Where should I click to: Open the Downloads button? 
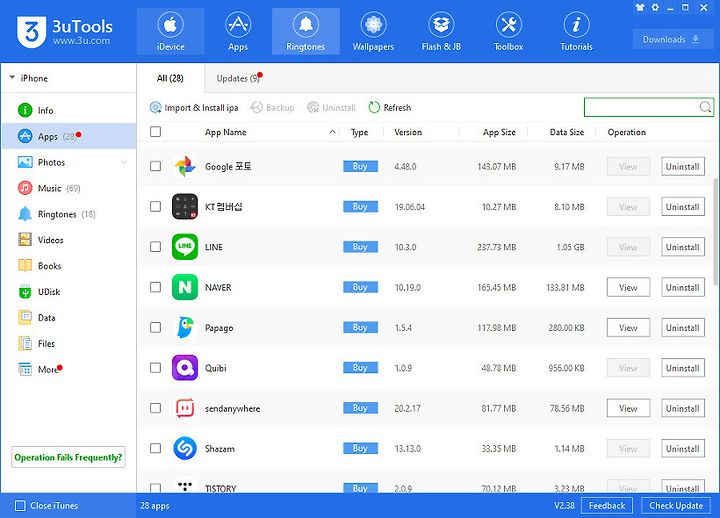point(671,39)
